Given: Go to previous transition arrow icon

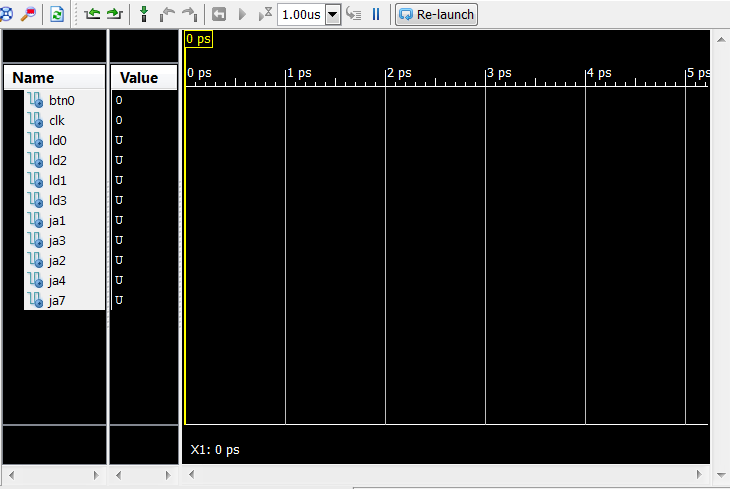Looking at the screenshot, I should pos(92,14).
